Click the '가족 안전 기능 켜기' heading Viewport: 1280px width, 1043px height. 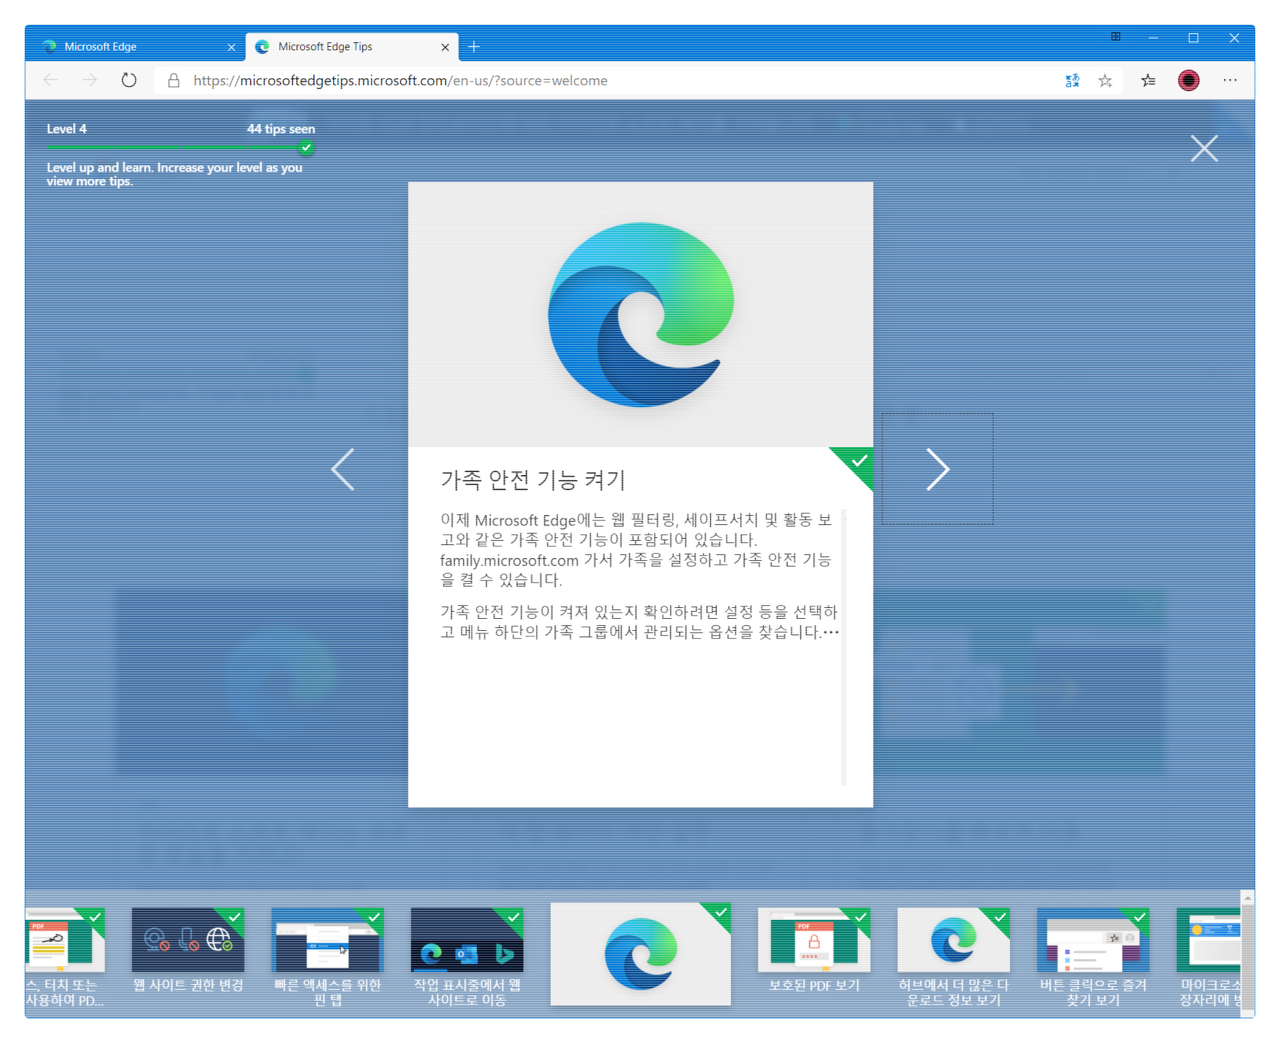pos(533,480)
